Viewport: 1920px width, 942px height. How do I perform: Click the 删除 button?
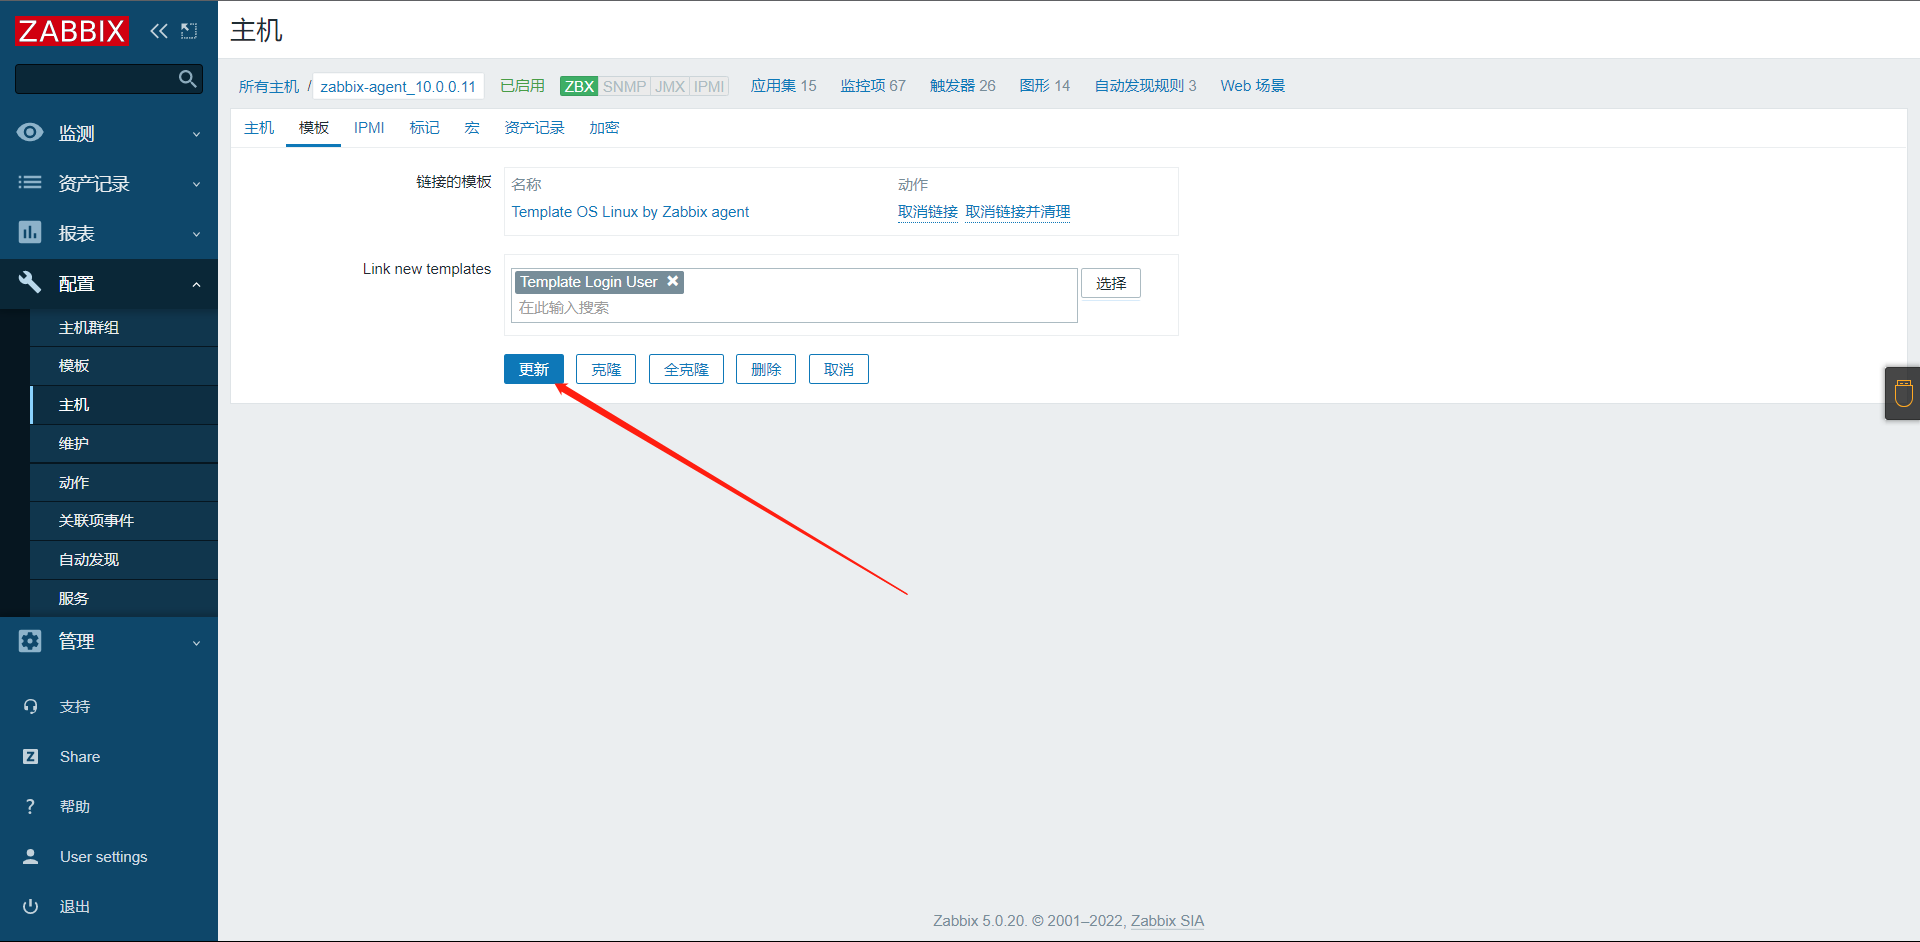click(766, 369)
